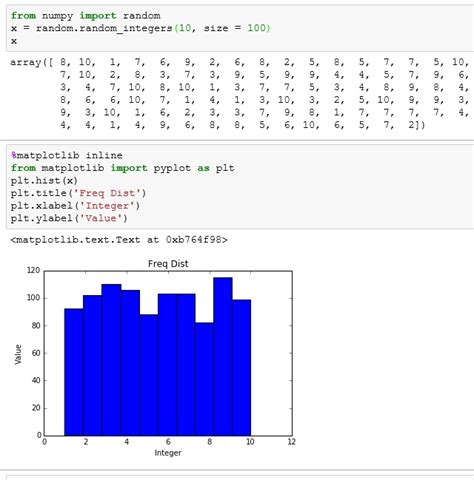
Task: Click the x-axis tick label 12
Action: pos(291,442)
